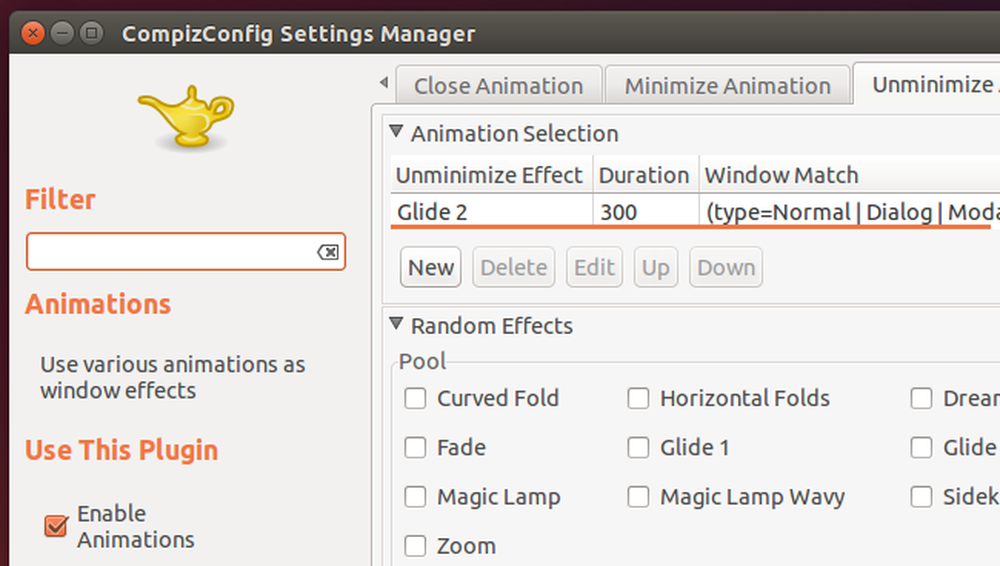Switch to the Minimize Animation tab
Image resolution: width=1000 pixels, height=566 pixels.
[x=728, y=86]
